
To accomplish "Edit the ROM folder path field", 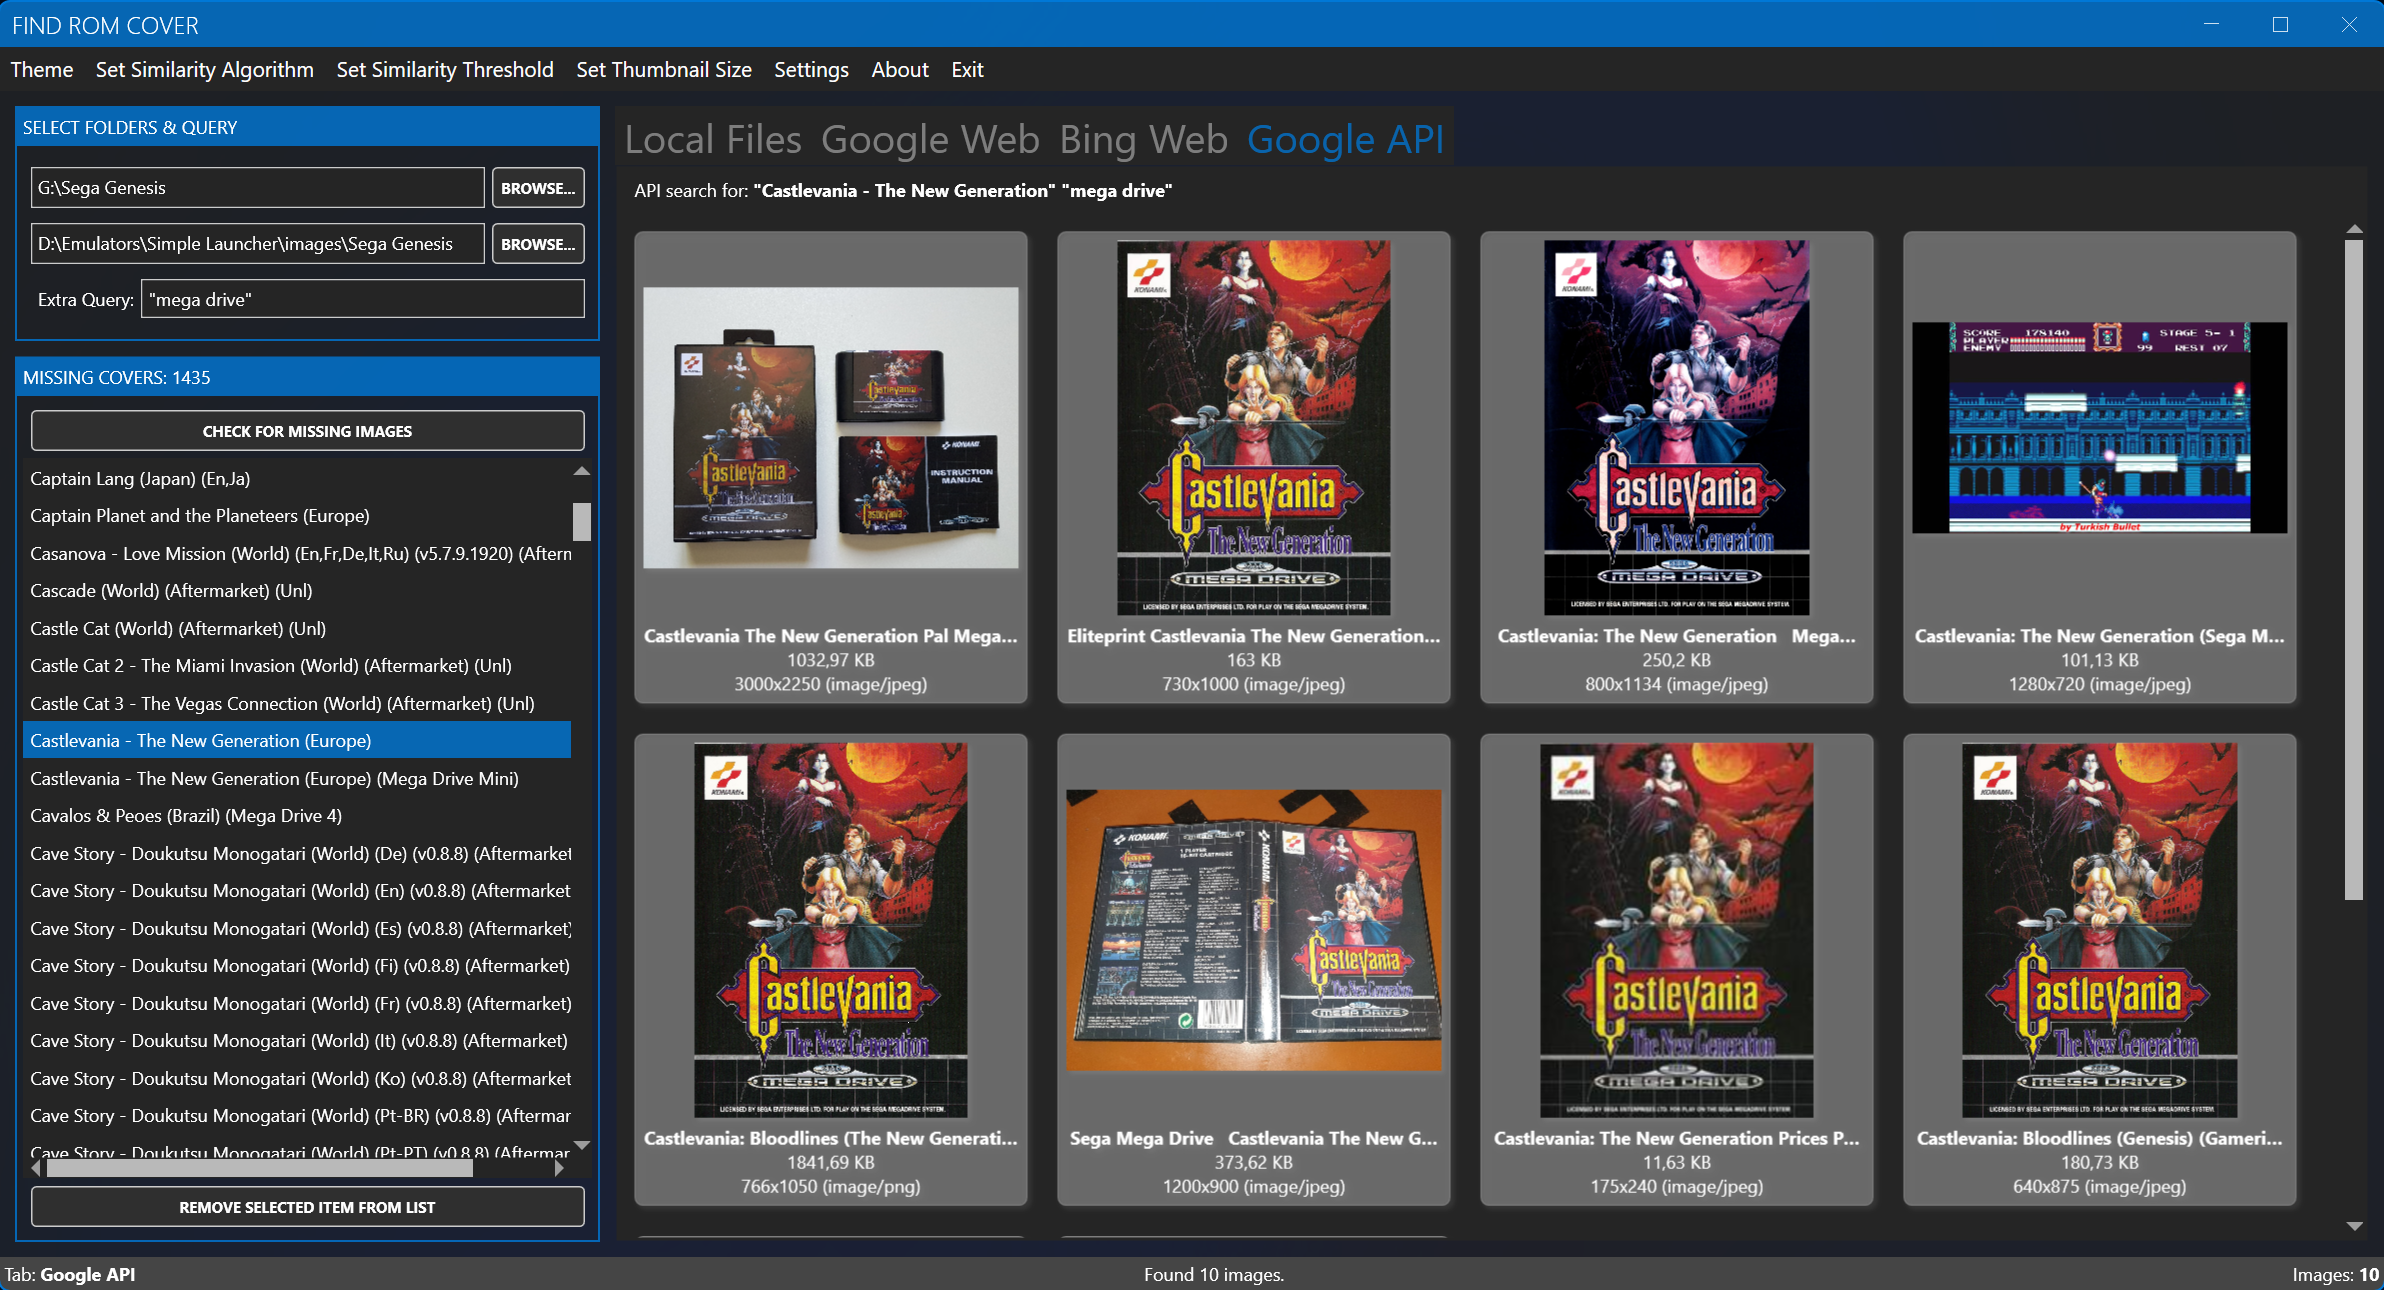I will (x=258, y=188).
